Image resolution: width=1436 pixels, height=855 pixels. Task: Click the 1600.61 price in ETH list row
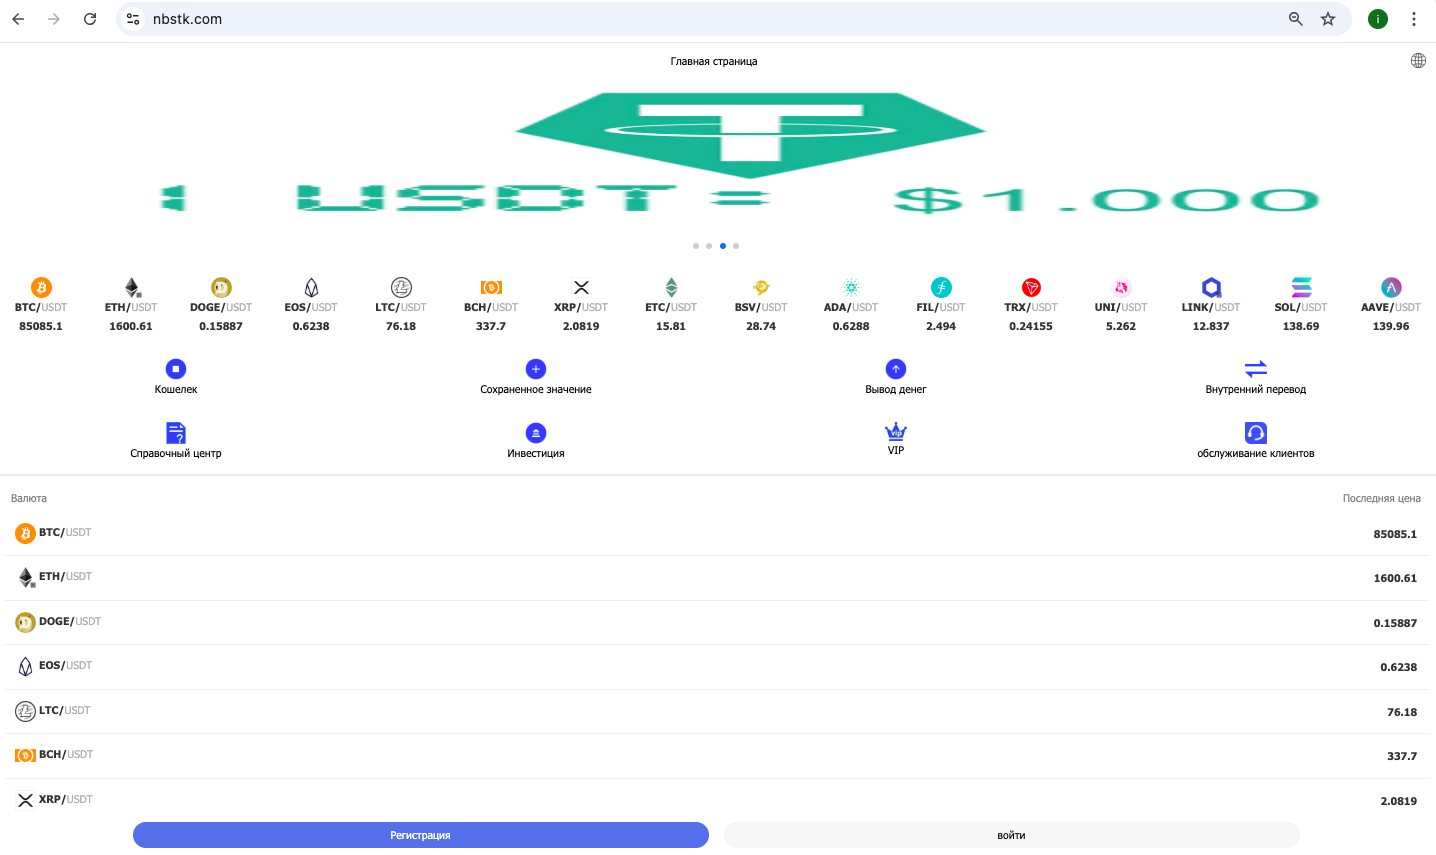point(1395,578)
